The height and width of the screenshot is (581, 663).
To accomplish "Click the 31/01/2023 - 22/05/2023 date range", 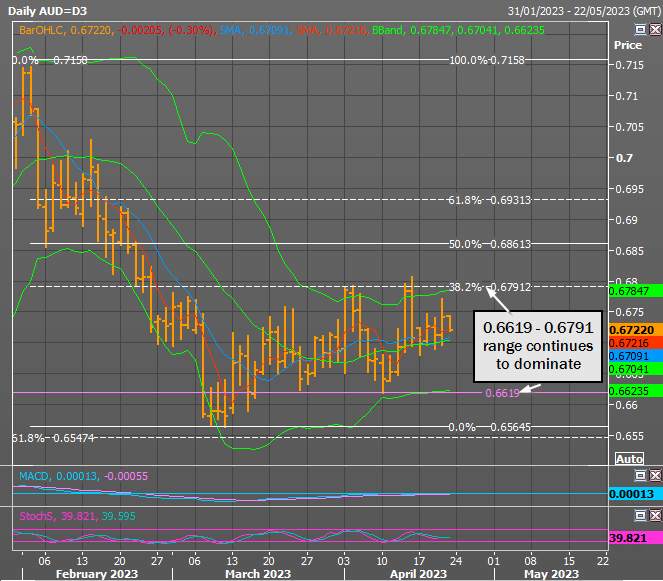I will tap(584, 11).
